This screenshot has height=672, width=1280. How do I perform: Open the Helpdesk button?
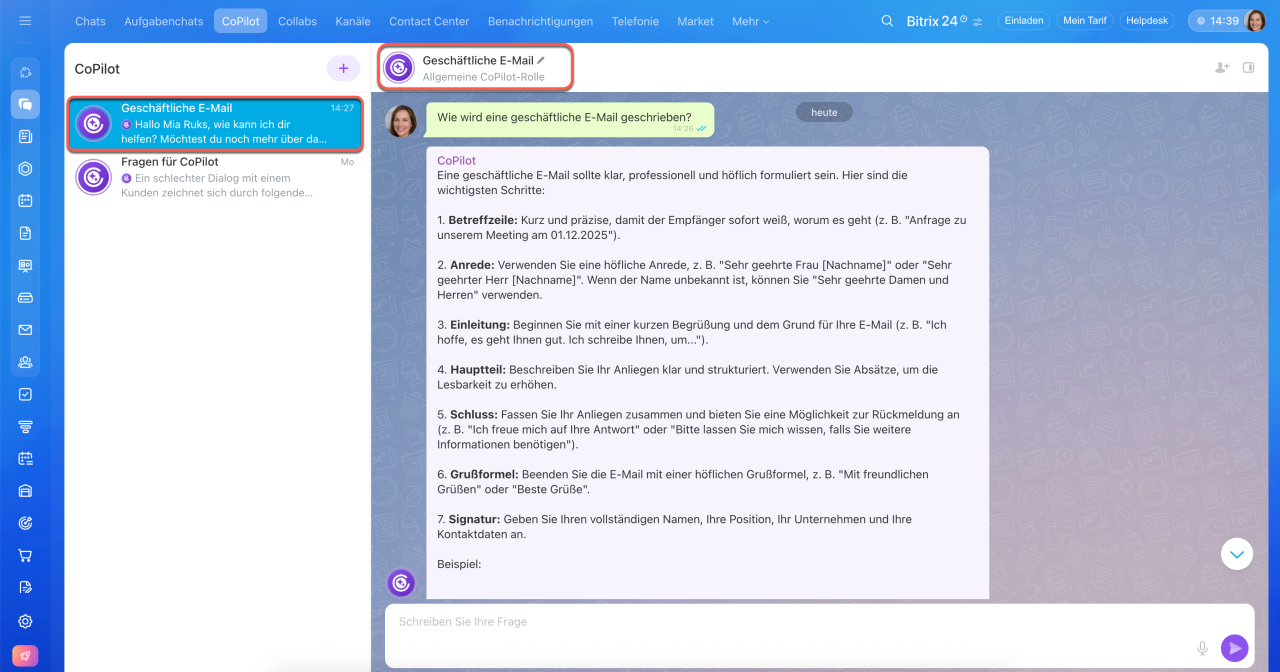1146,21
